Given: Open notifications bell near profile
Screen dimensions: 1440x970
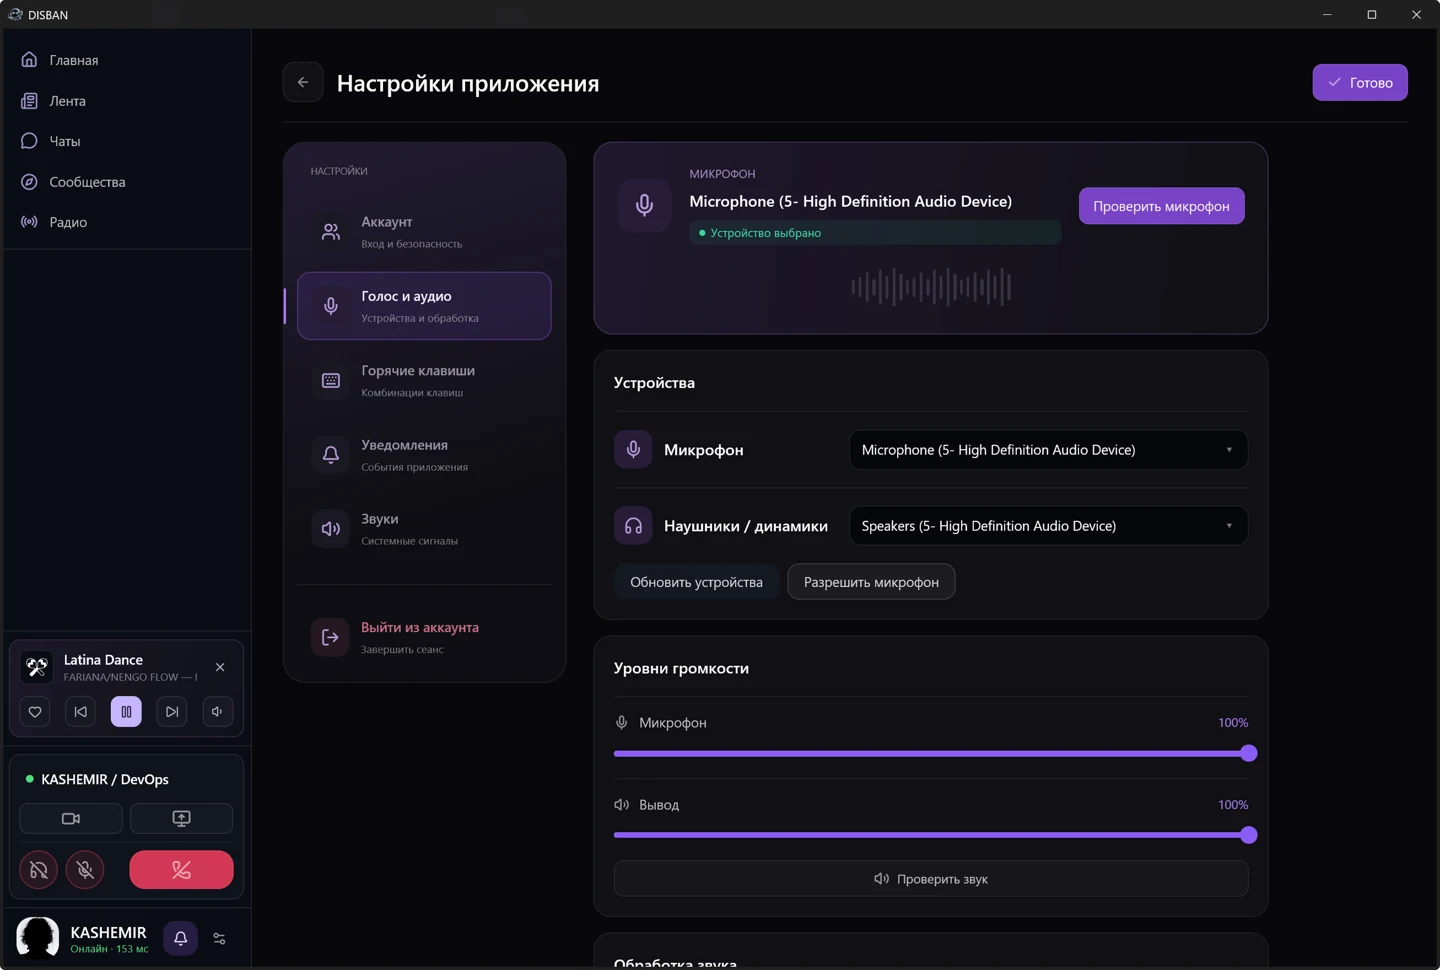Looking at the screenshot, I should [181, 938].
